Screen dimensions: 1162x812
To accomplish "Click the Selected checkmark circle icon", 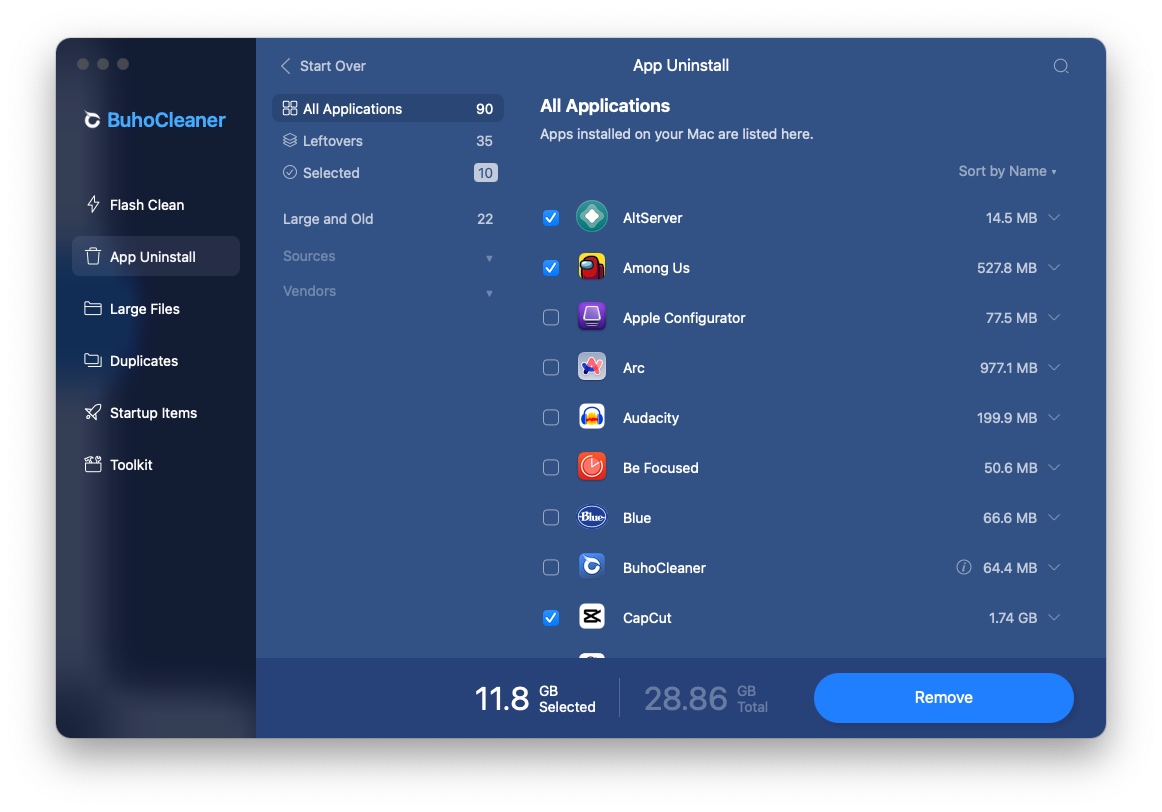I will [x=290, y=172].
